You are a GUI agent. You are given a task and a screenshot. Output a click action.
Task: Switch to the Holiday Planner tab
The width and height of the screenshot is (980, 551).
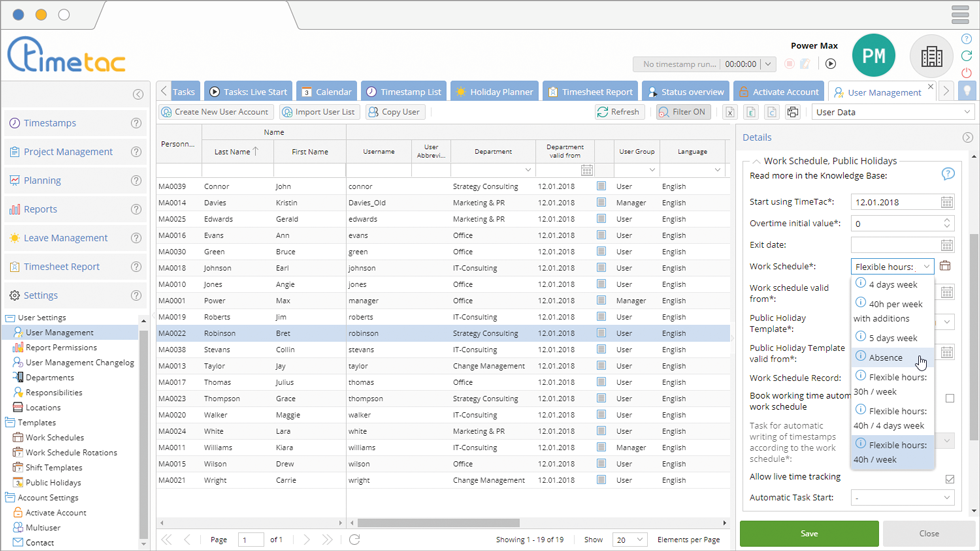[x=494, y=92]
